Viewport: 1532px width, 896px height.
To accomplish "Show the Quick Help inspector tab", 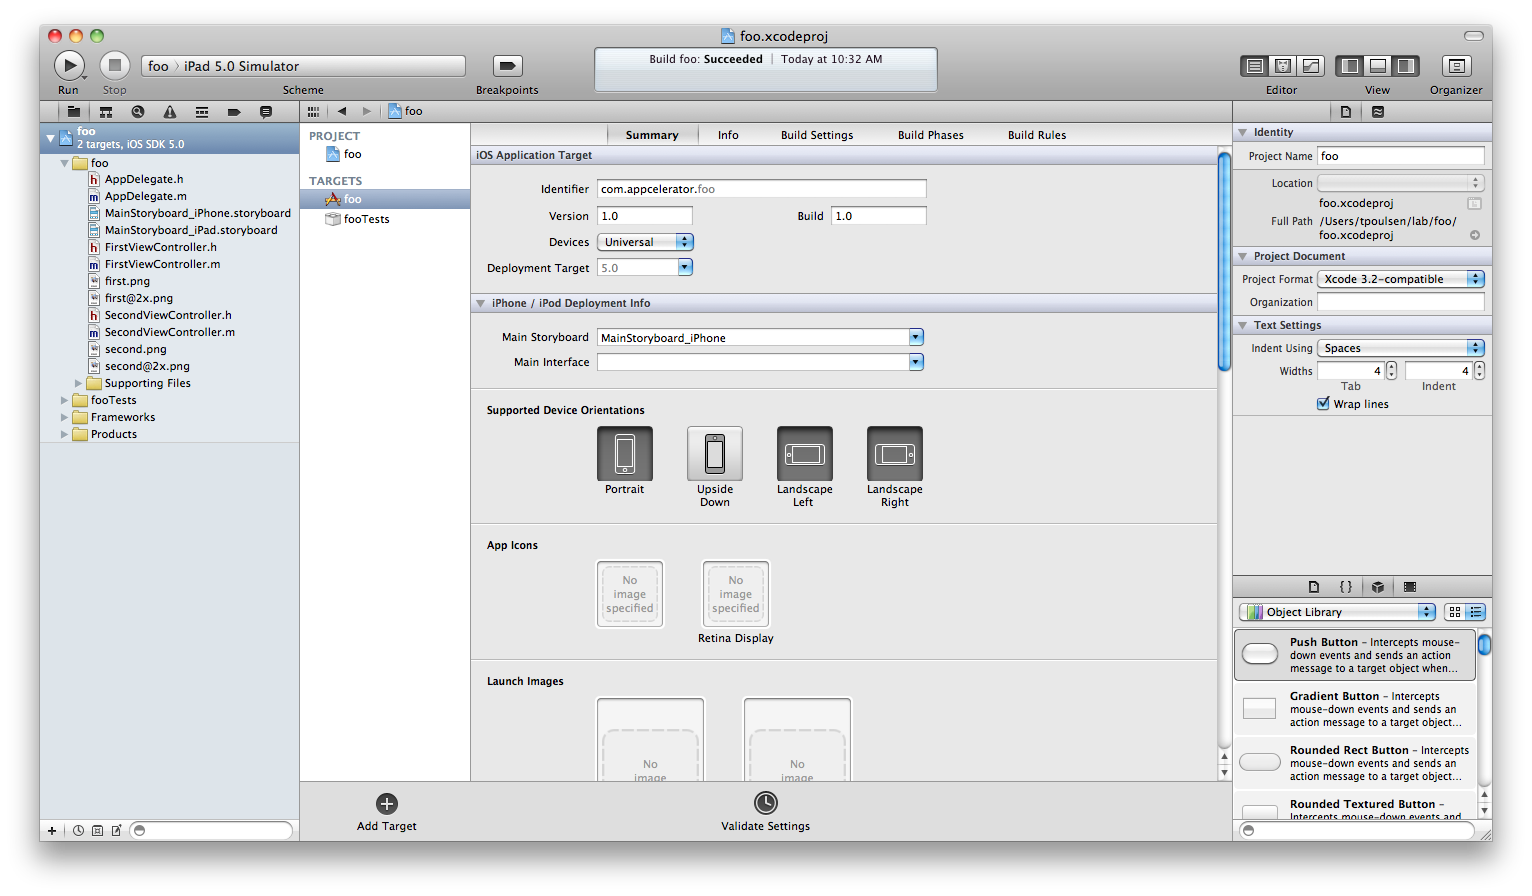I will click(x=1378, y=112).
